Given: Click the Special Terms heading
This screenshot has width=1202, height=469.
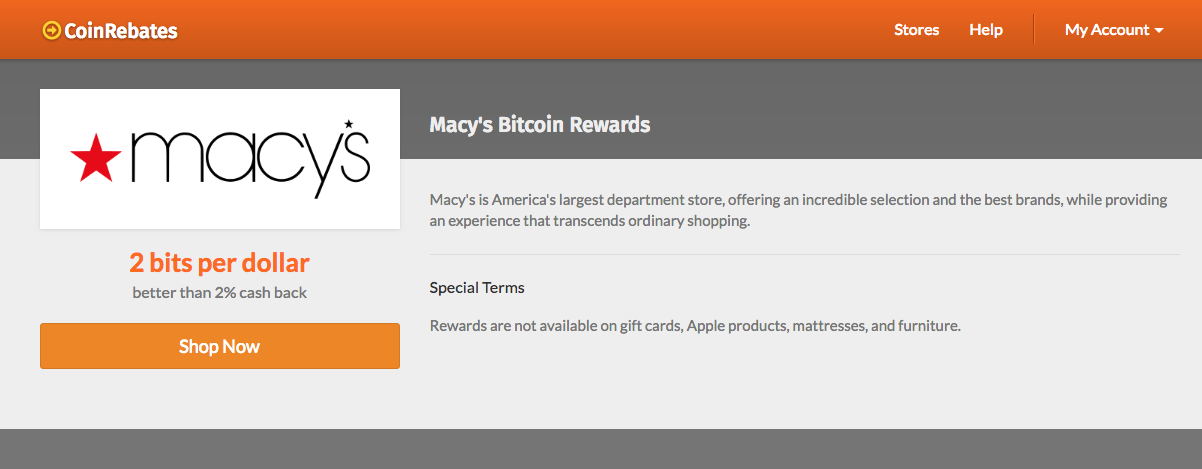Looking at the screenshot, I should tap(477, 288).
